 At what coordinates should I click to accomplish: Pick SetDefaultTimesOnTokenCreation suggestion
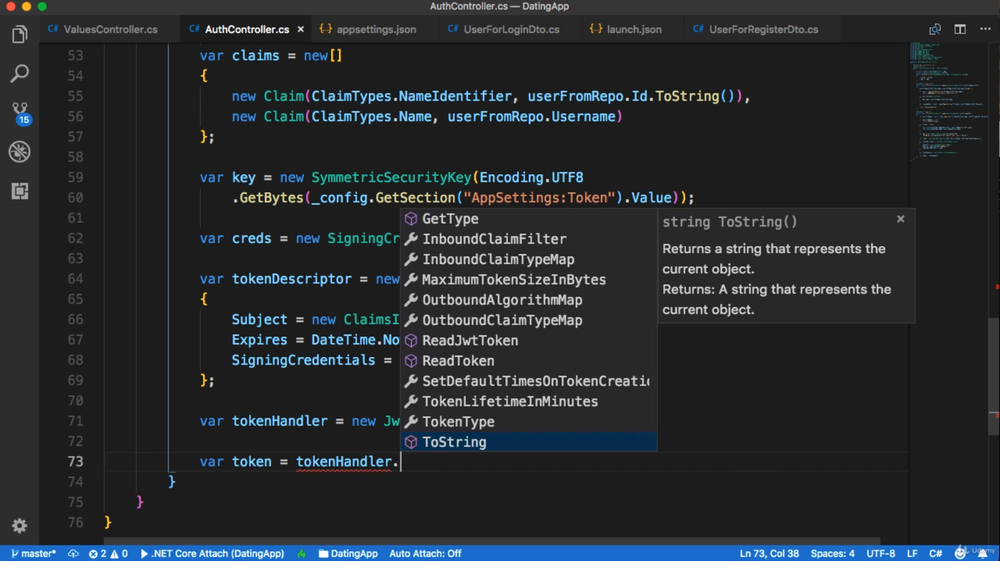pyautogui.click(x=528, y=381)
